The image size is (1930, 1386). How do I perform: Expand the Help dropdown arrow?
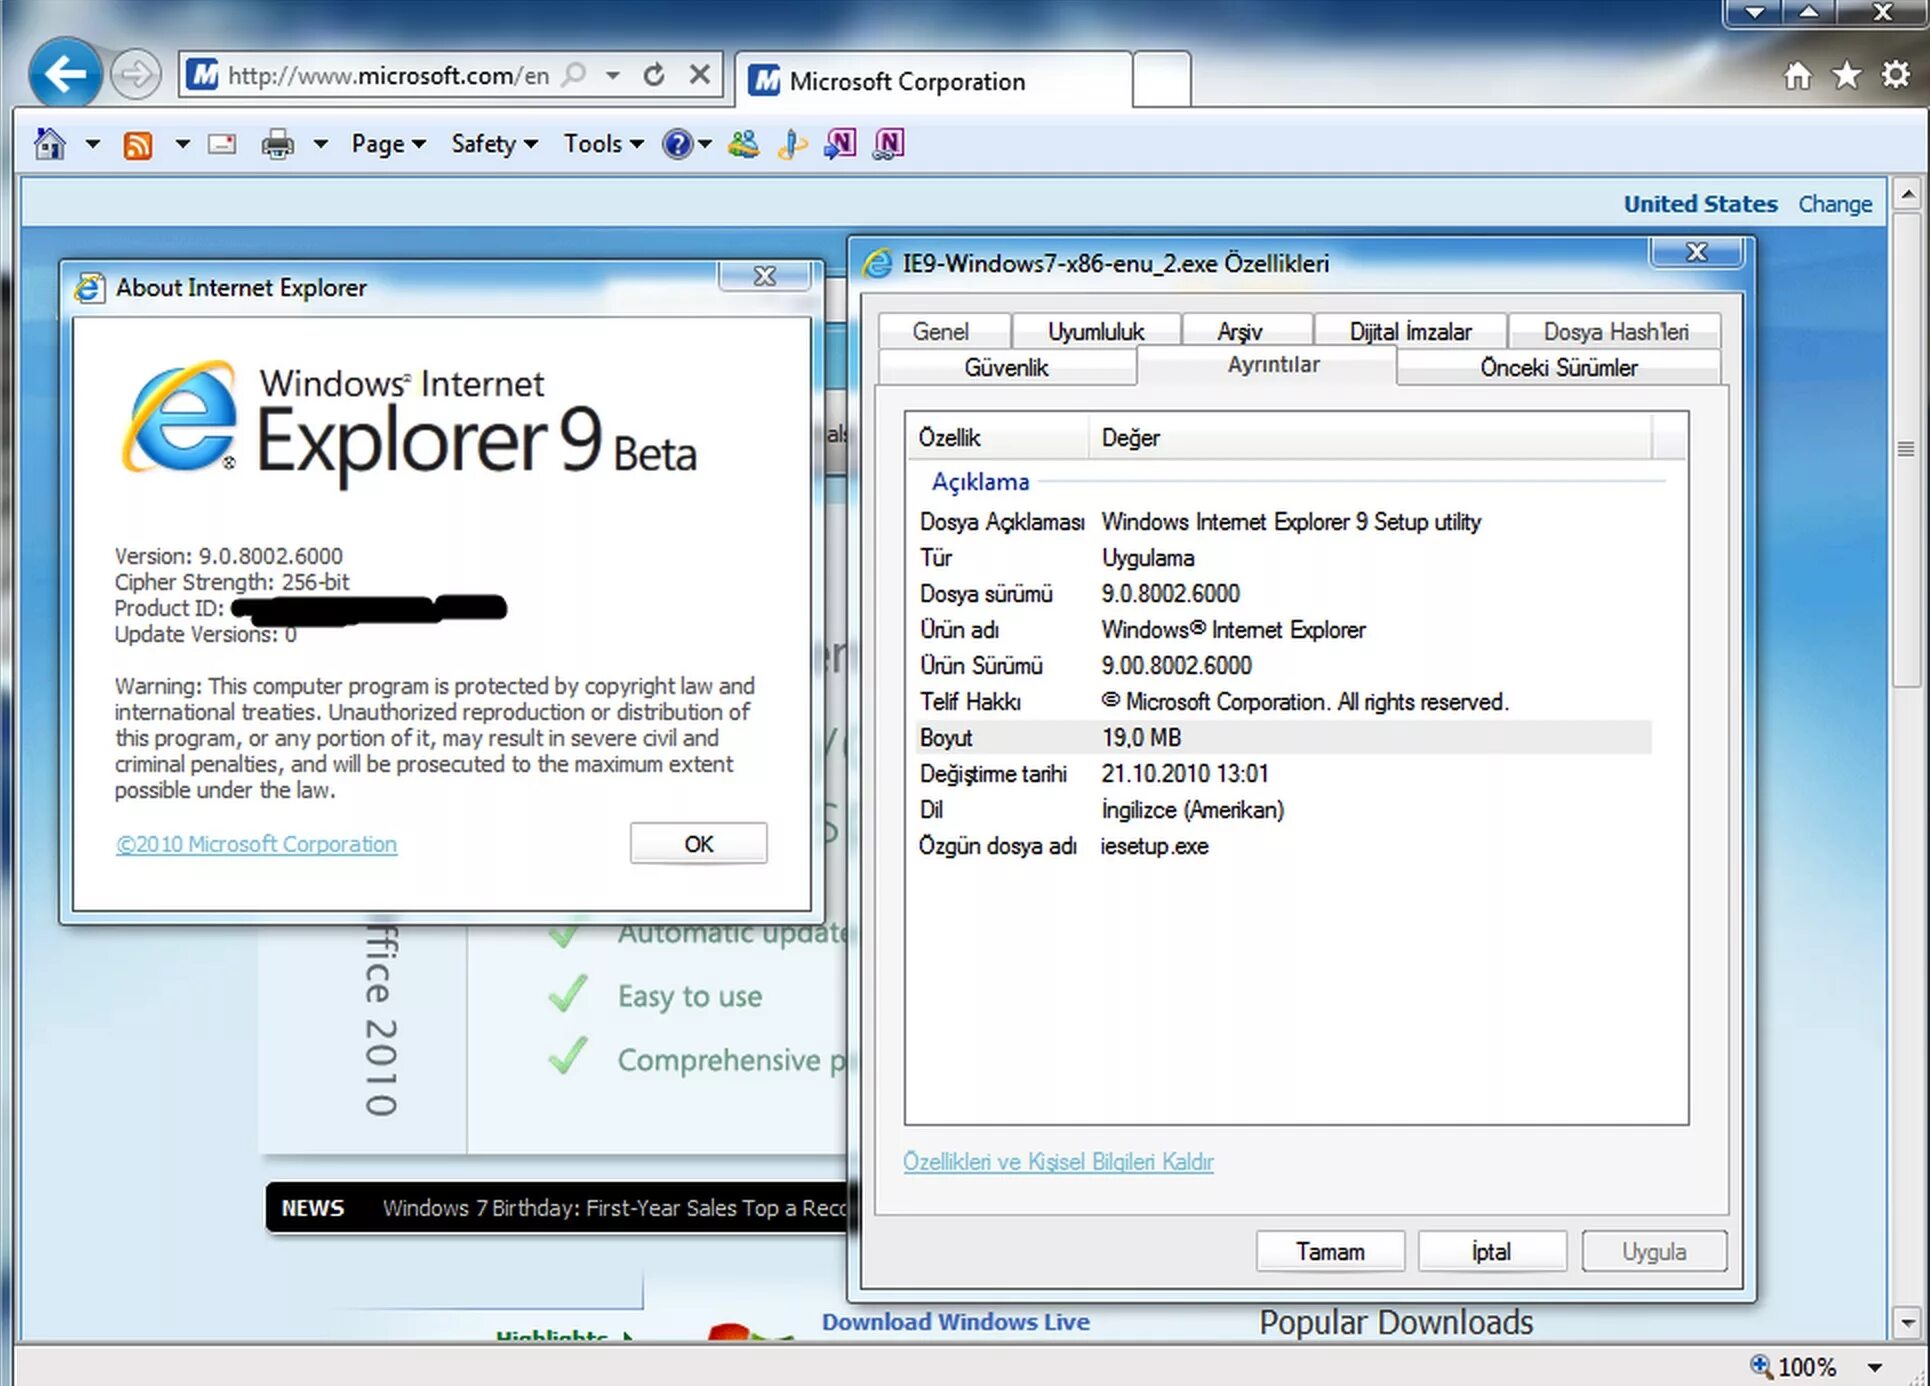click(705, 144)
